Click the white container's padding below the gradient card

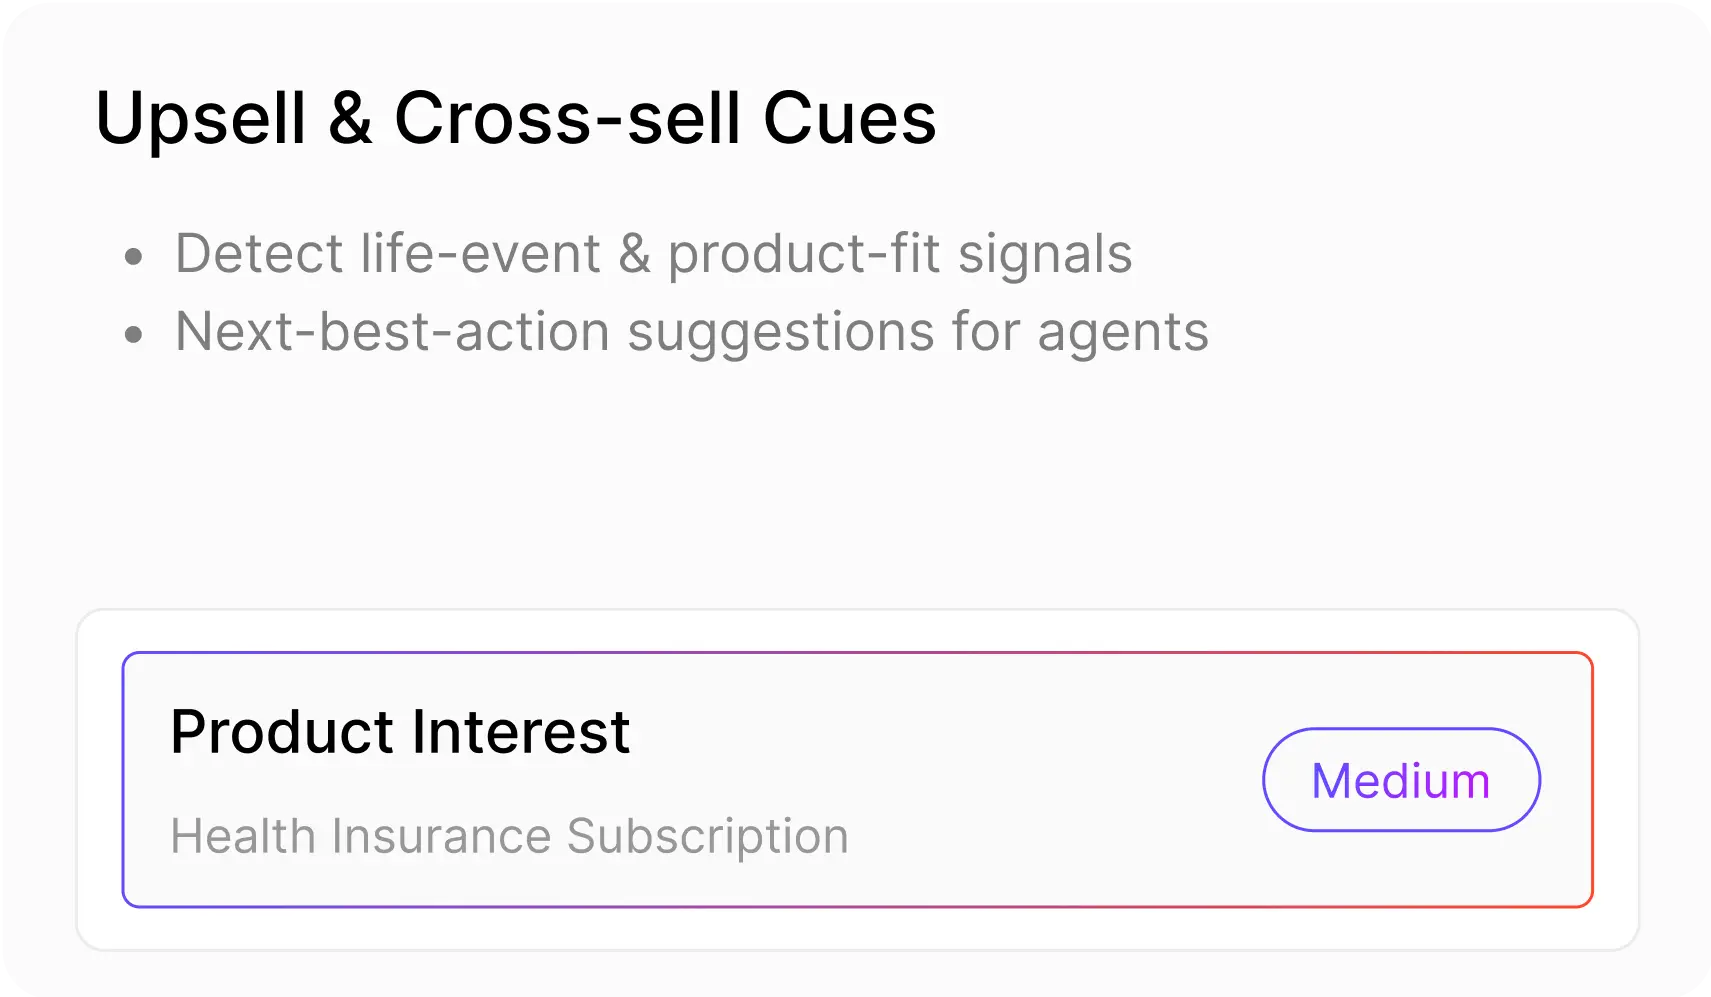[857, 929]
